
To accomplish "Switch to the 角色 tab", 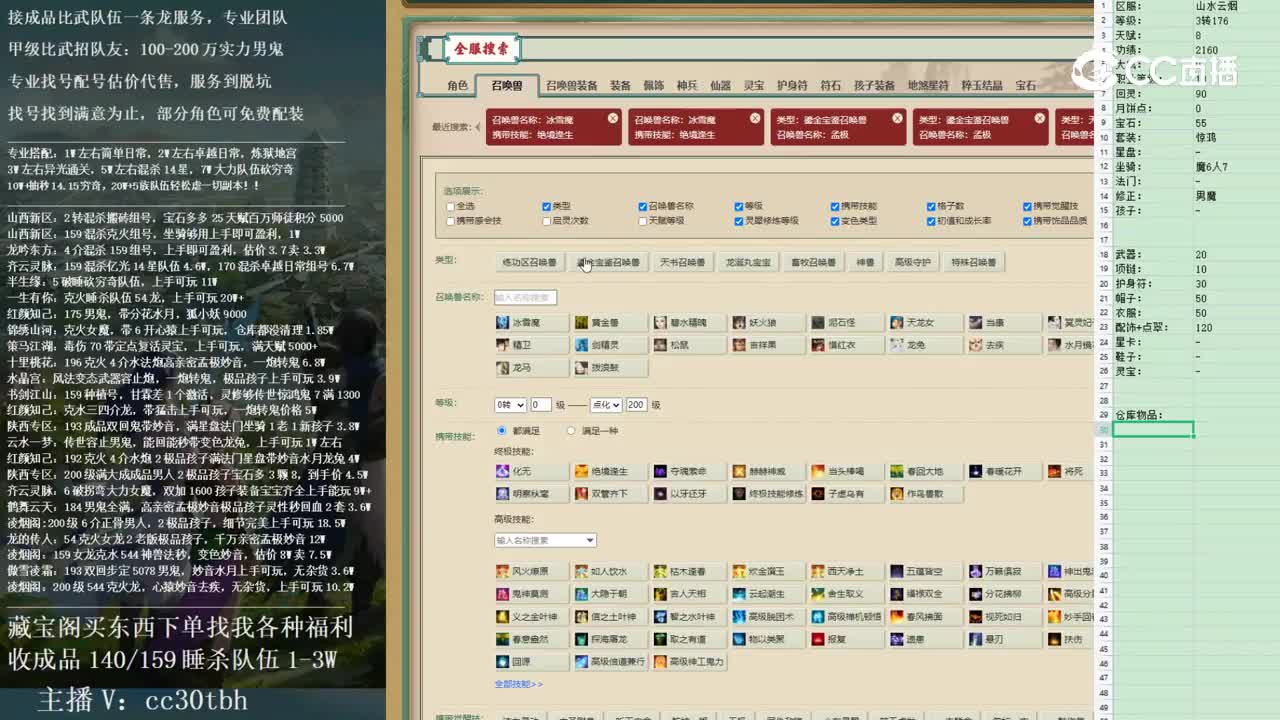I will point(457,86).
